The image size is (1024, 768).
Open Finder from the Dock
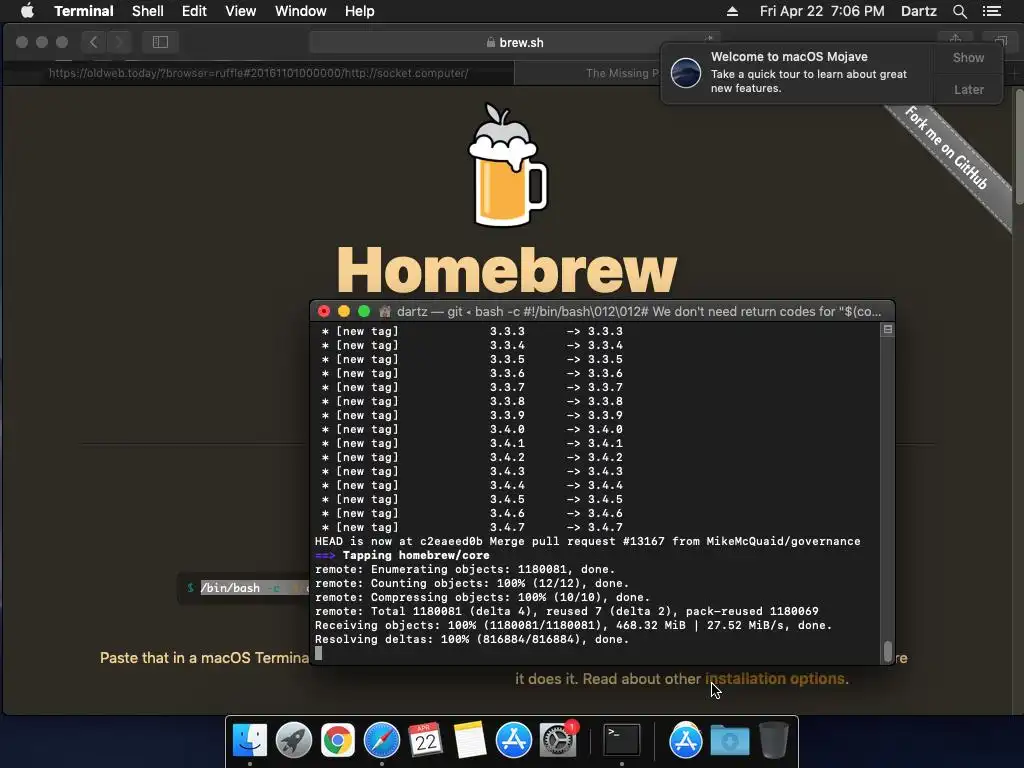(x=249, y=741)
